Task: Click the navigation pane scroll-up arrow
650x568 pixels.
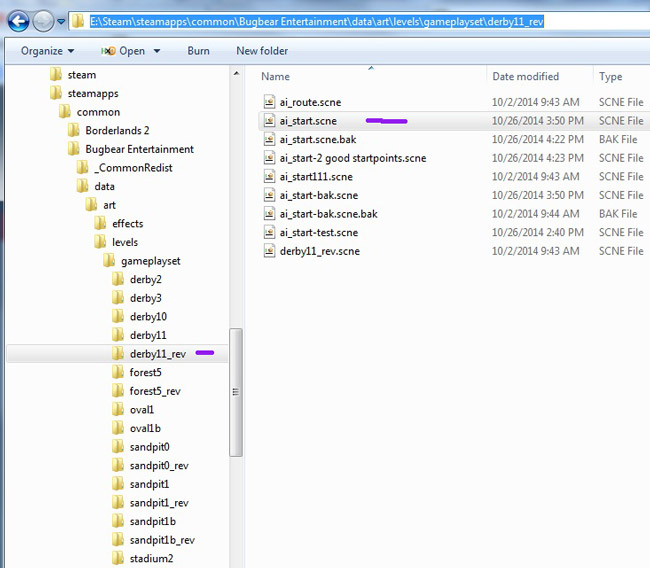Action: pyautogui.click(x=236, y=74)
